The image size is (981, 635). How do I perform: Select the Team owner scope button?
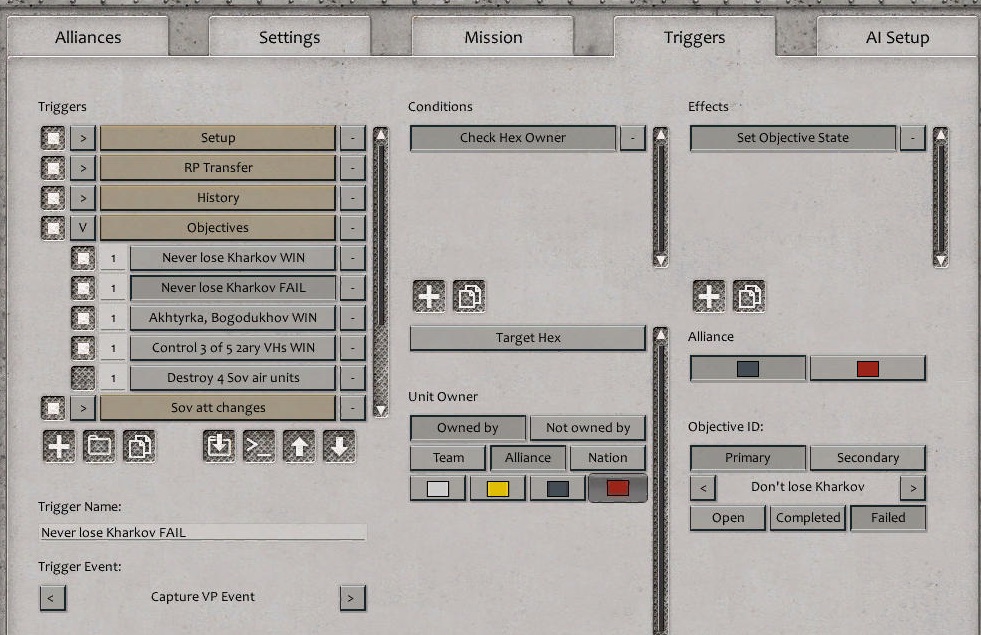448,458
